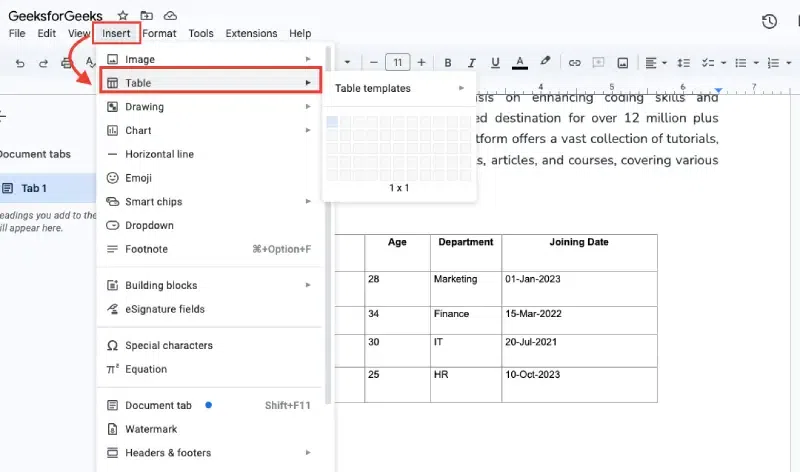Viewport: 800px width, 472px height.
Task: Open the Edit menu
Action: [46, 33]
